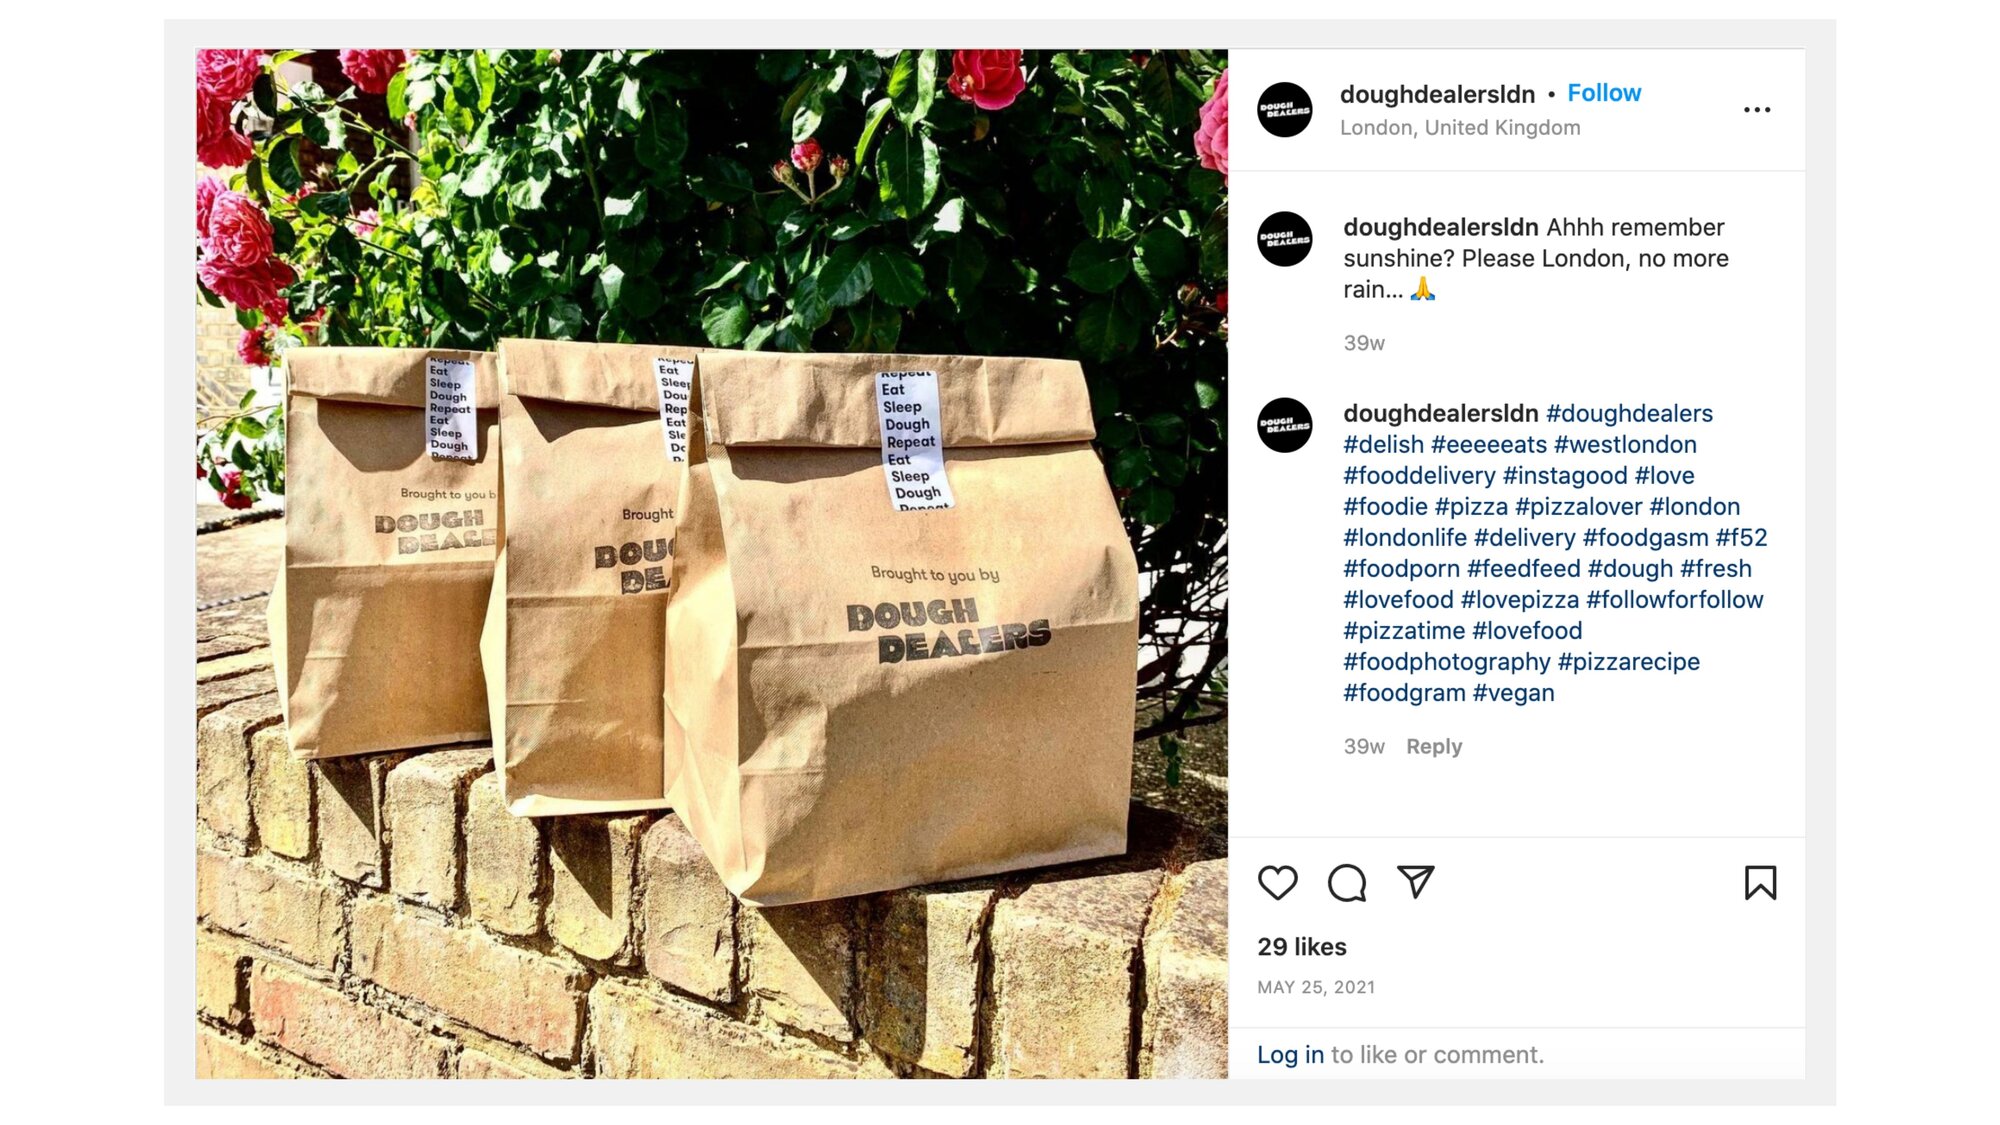The height and width of the screenshot is (1125, 2000).
Task: Follow the doughdealersldn account
Action: point(1604,93)
